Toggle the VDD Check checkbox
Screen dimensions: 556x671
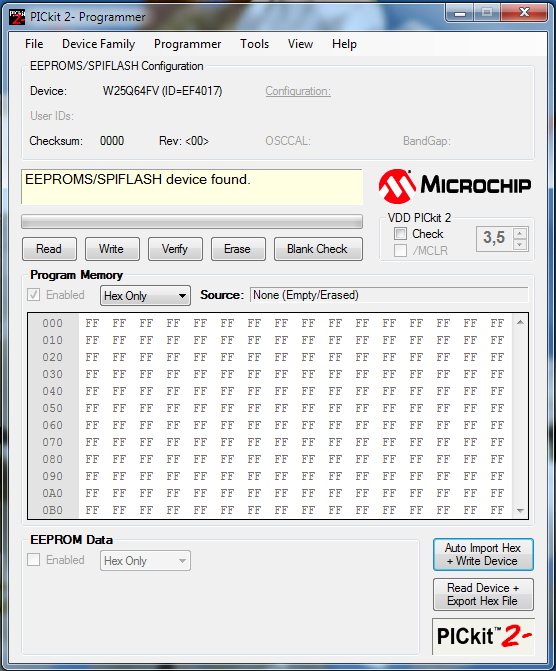click(x=400, y=234)
